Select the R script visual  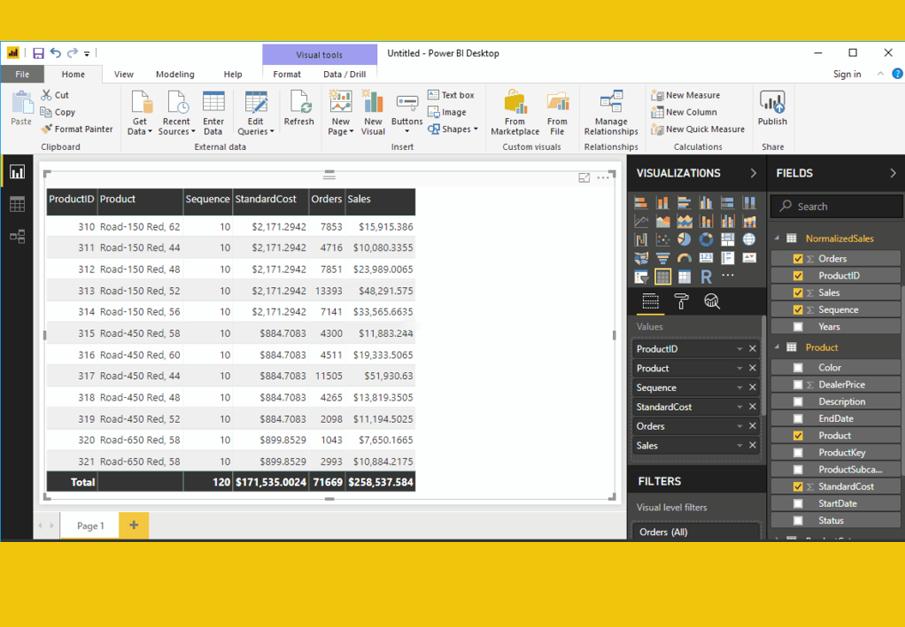[706, 277]
